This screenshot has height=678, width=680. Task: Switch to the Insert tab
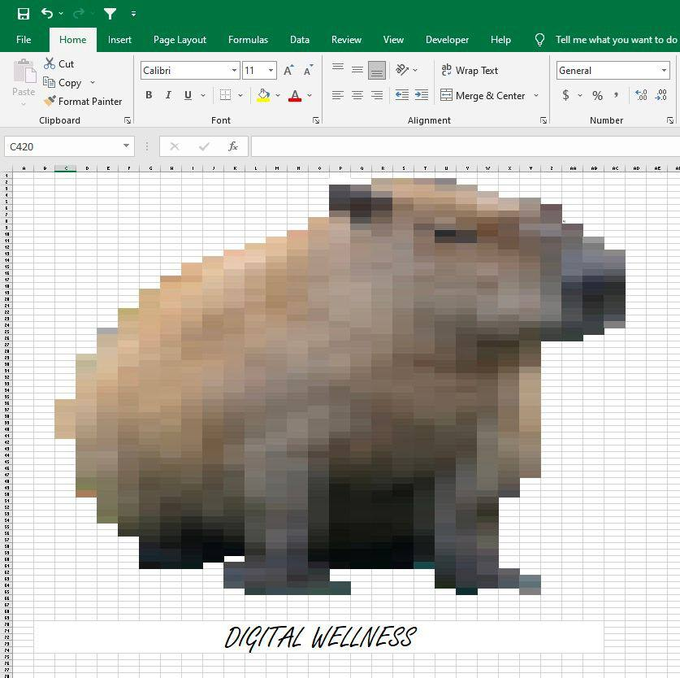pos(119,39)
